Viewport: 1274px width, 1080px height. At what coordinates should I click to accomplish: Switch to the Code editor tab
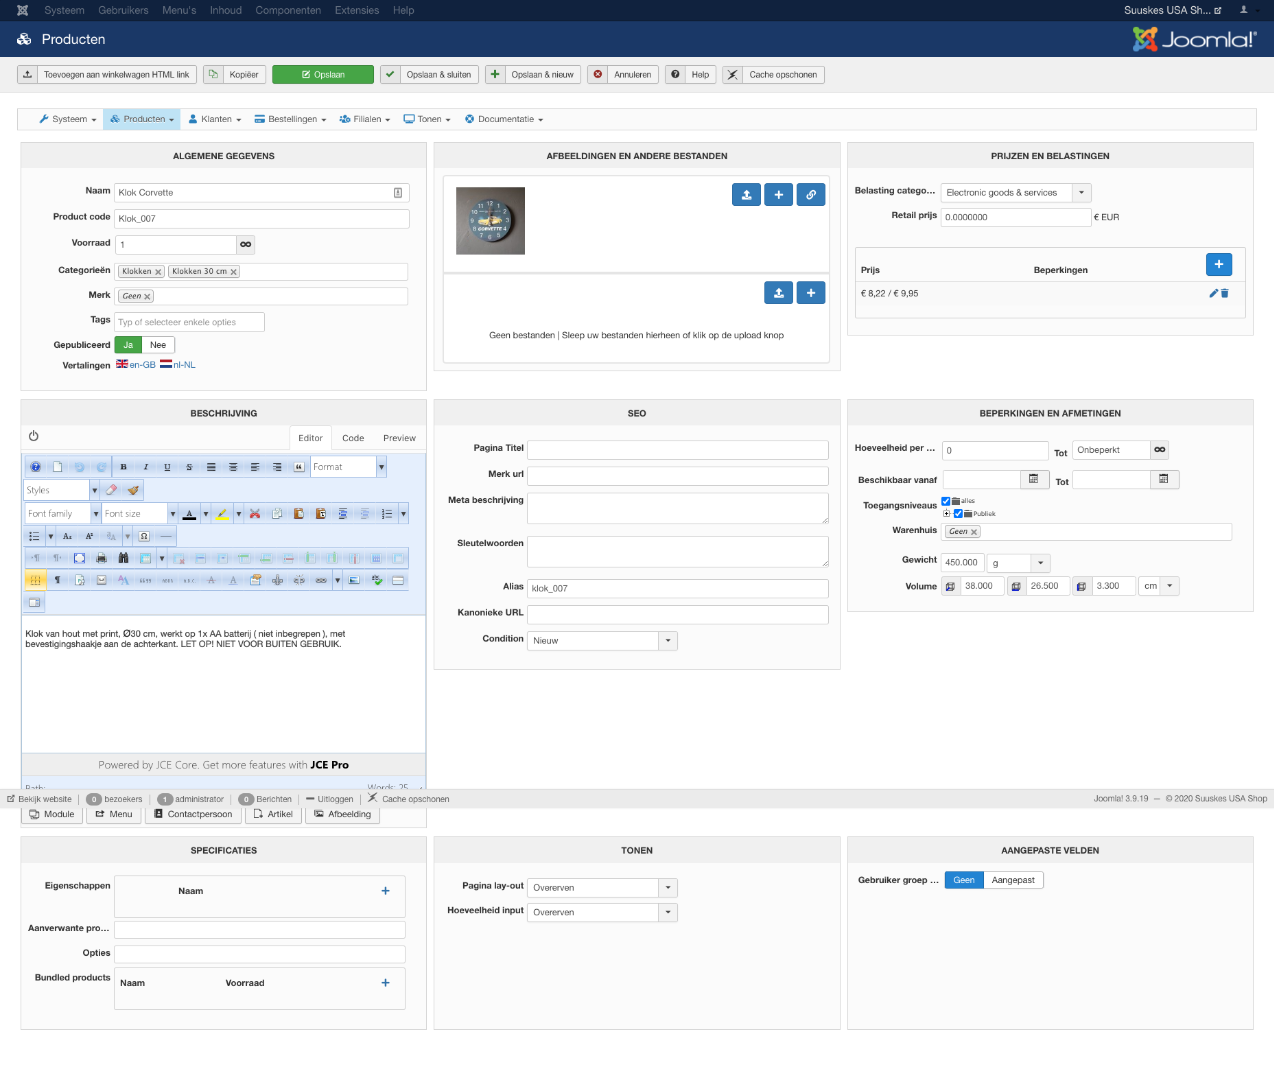point(353,438)
